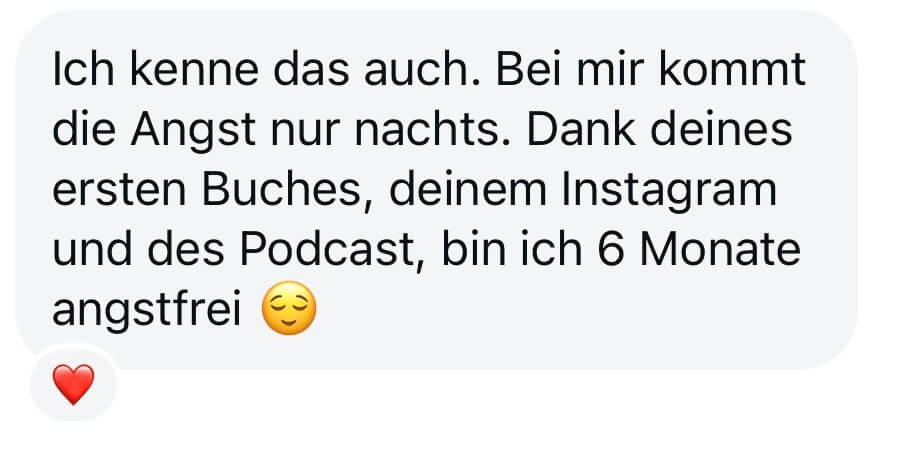Open the heart reaction badge below bubble

click(73, 384)
